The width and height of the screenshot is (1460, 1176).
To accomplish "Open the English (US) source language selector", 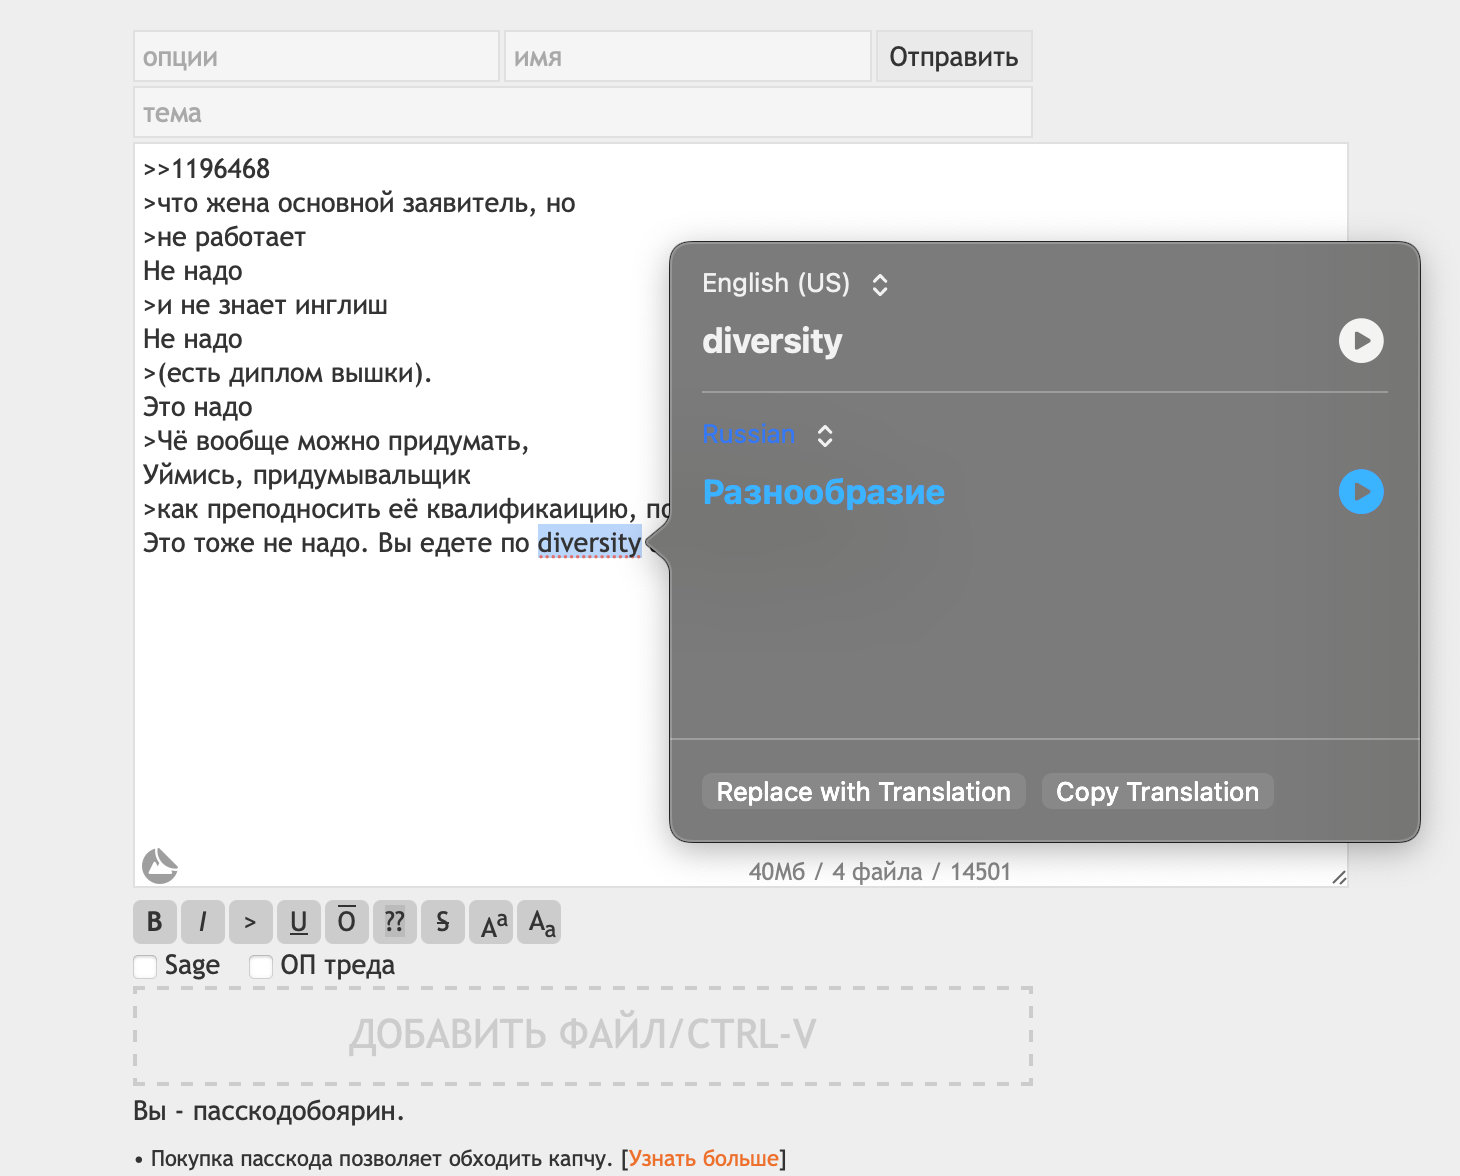I will (x=796, y=284).
